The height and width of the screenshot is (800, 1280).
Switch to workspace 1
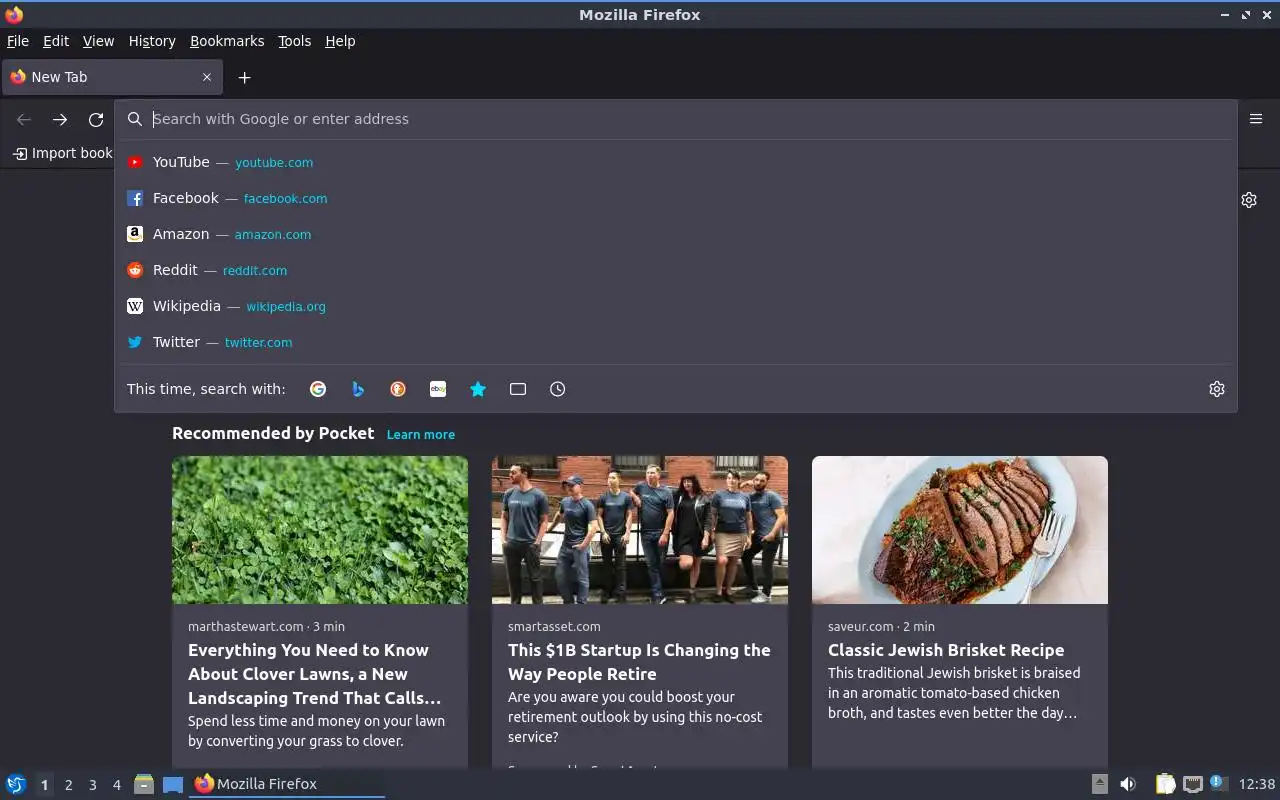pyautogui.click(x=44, y=785)
